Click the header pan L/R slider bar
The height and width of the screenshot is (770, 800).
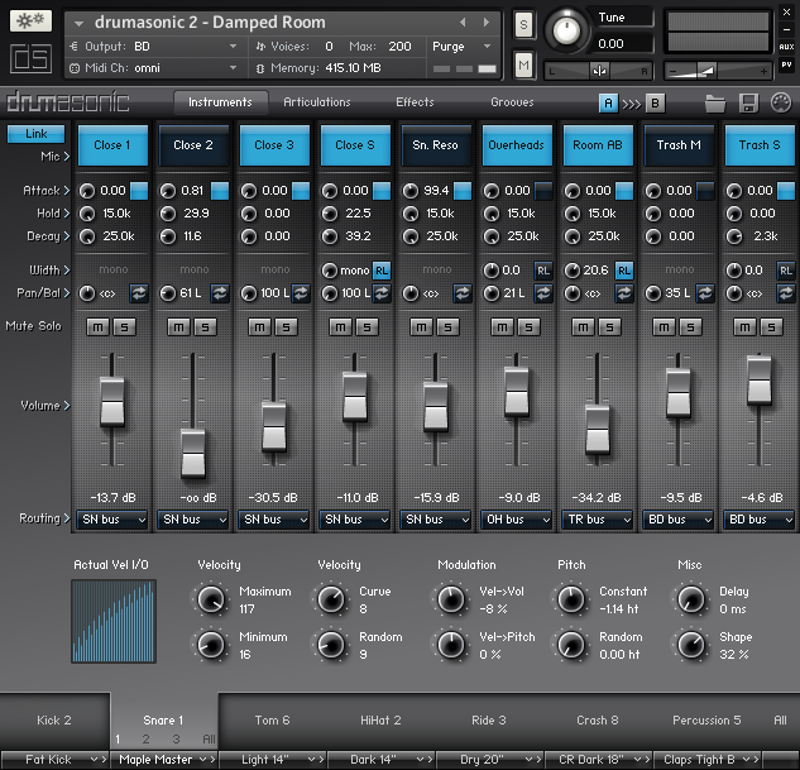(599, 71)
